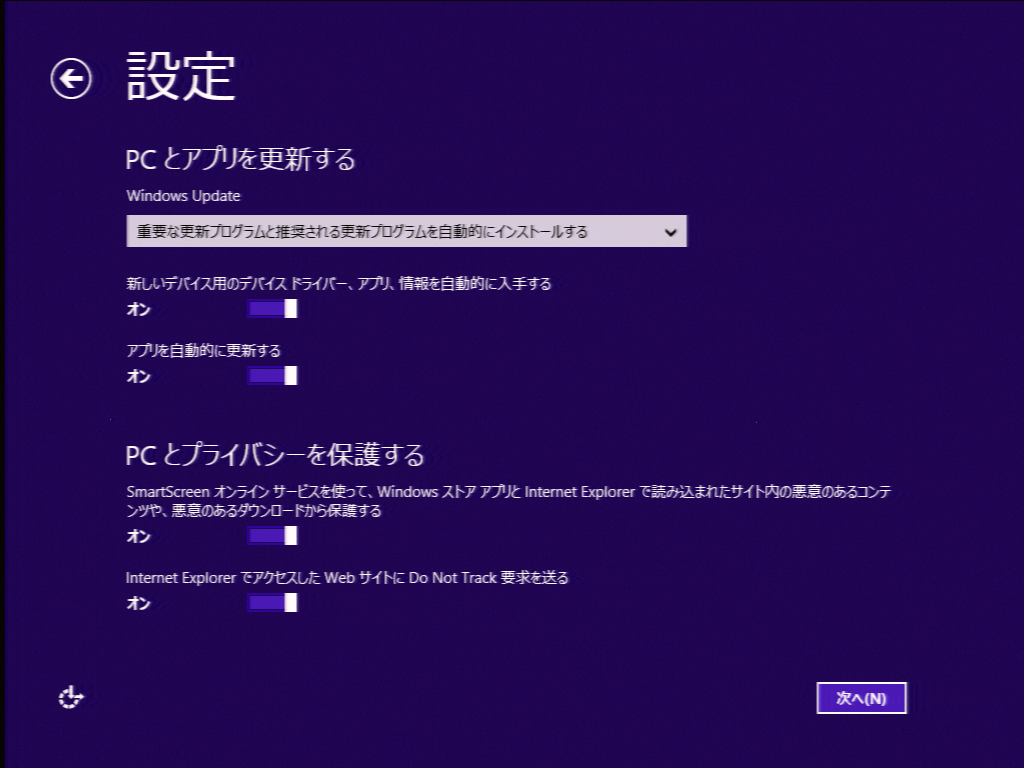Click the 設定 page title
Viewport: 1024px width, 768px height.
click(x=181, y=77)
